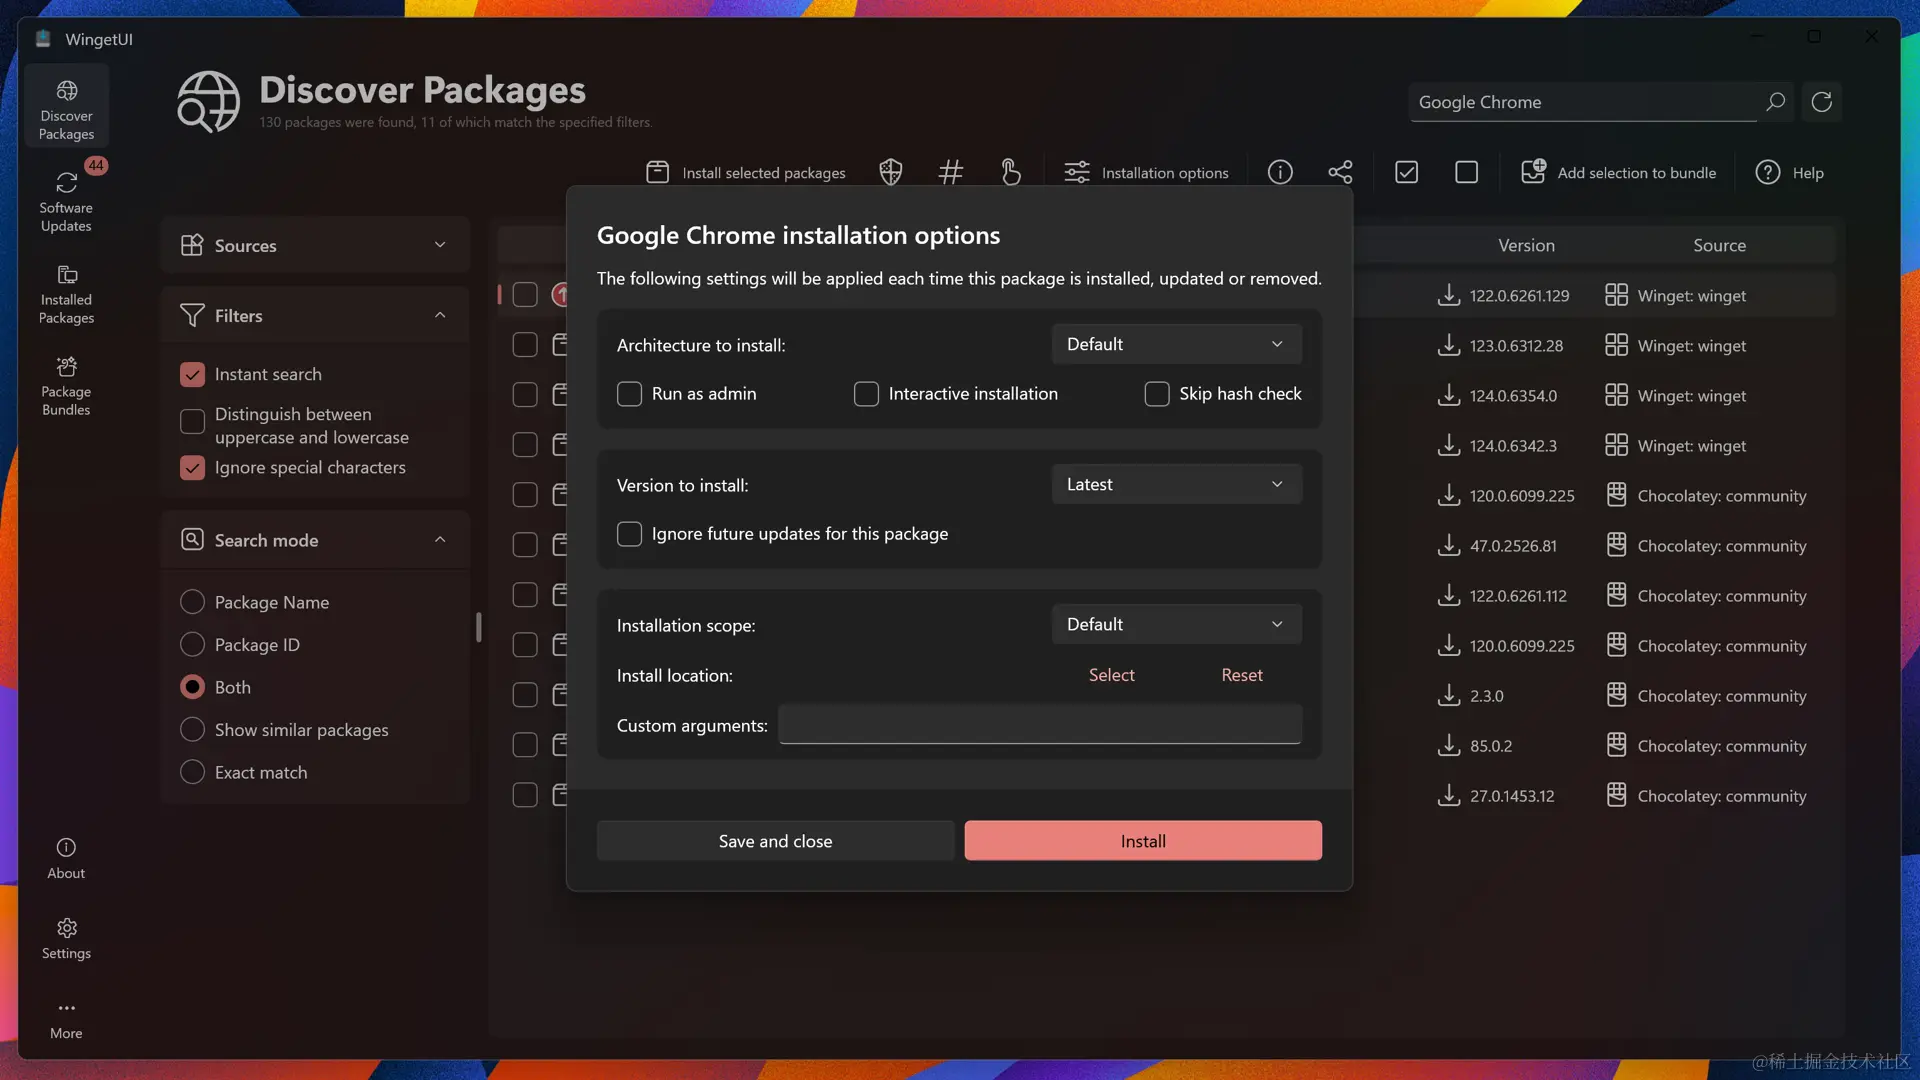The image size is (1920, 1080).
Task: Enable Skip hash check checkbox
Action: (x=1157, y=394)
